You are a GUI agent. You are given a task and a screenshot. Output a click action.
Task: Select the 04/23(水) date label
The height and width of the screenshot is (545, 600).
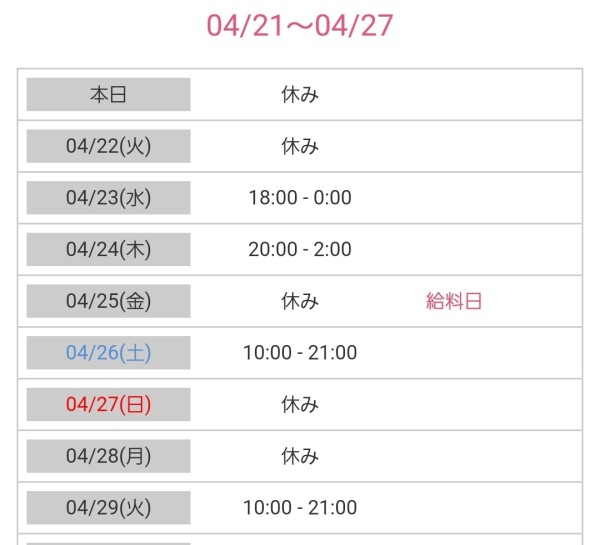point(108,198)
